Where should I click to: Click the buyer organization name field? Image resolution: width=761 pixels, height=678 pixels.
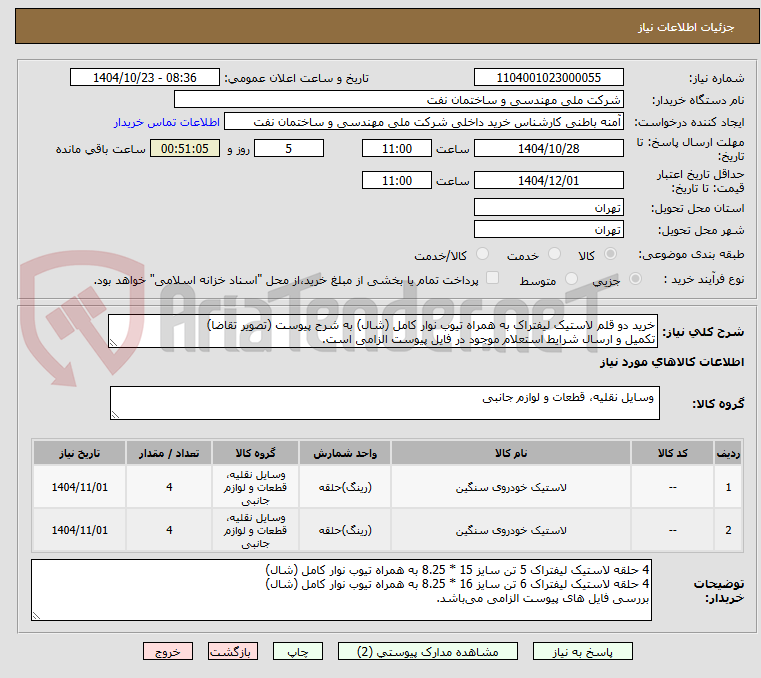click(x=398, y=100)
